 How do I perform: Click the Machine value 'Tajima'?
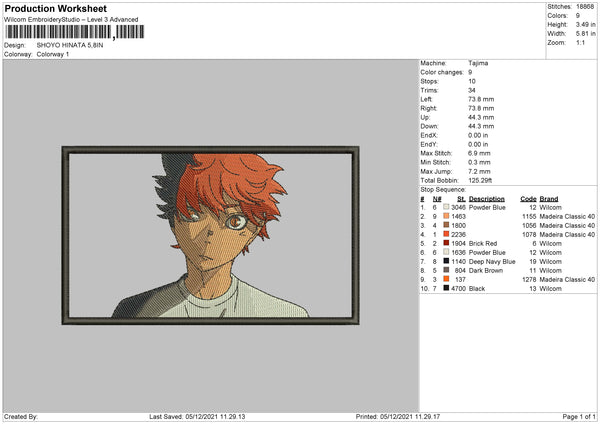click(478, 63)
